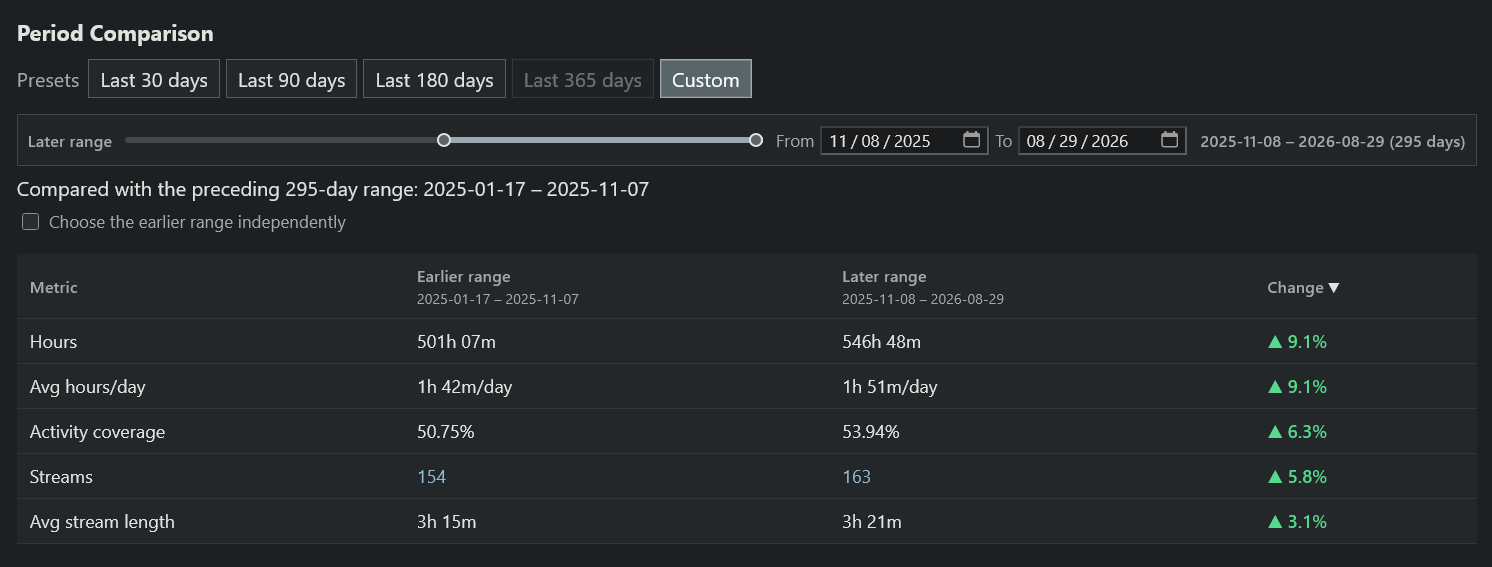
Task: Click the Change column sort arrow
Action: tap(1334, 288)
